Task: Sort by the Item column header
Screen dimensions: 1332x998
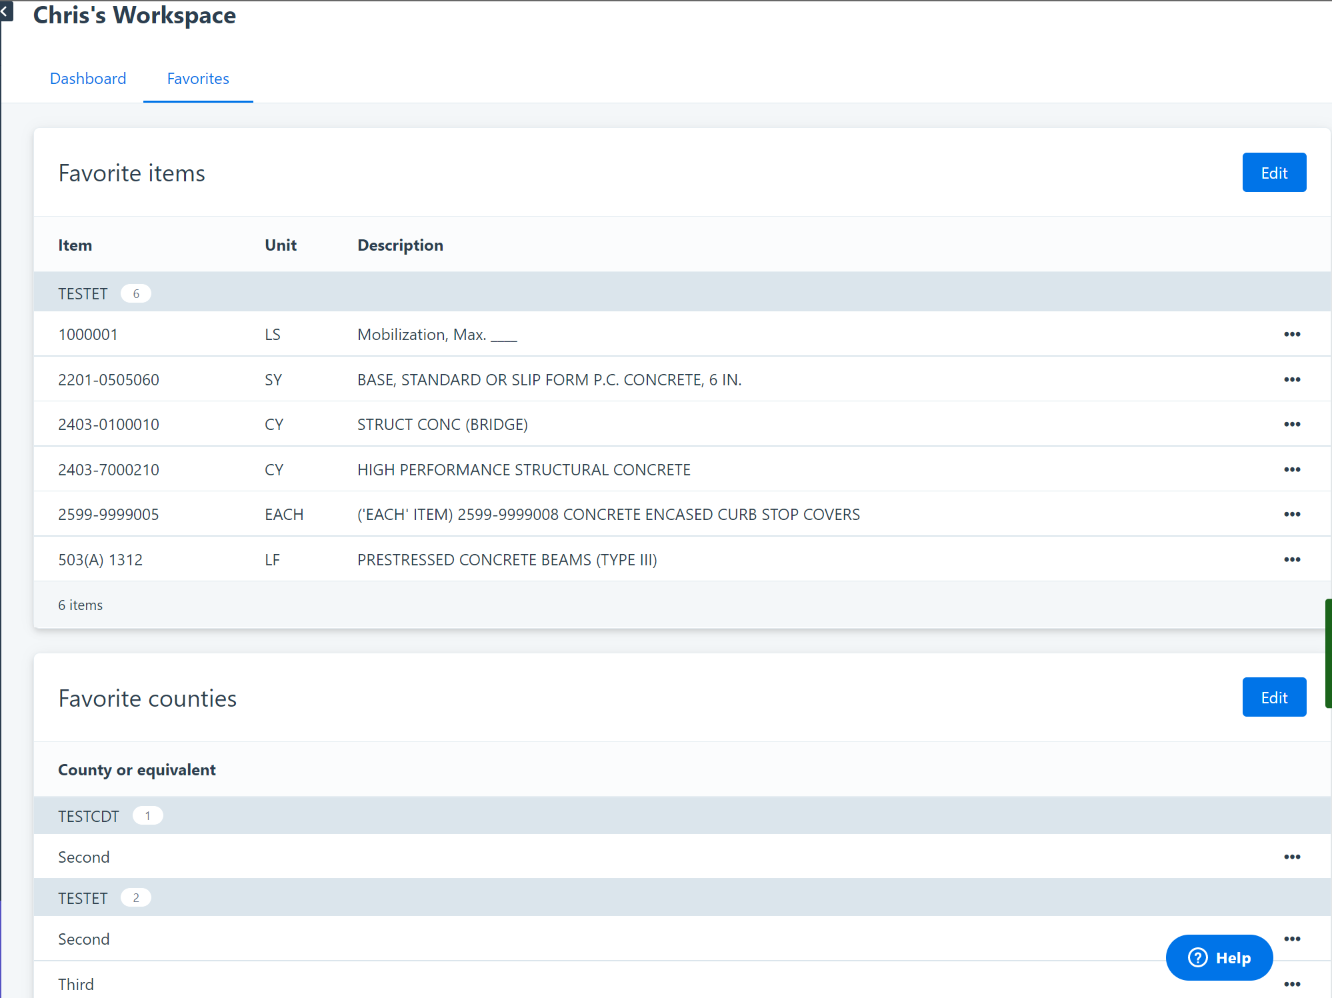Action: click(75, 246)
